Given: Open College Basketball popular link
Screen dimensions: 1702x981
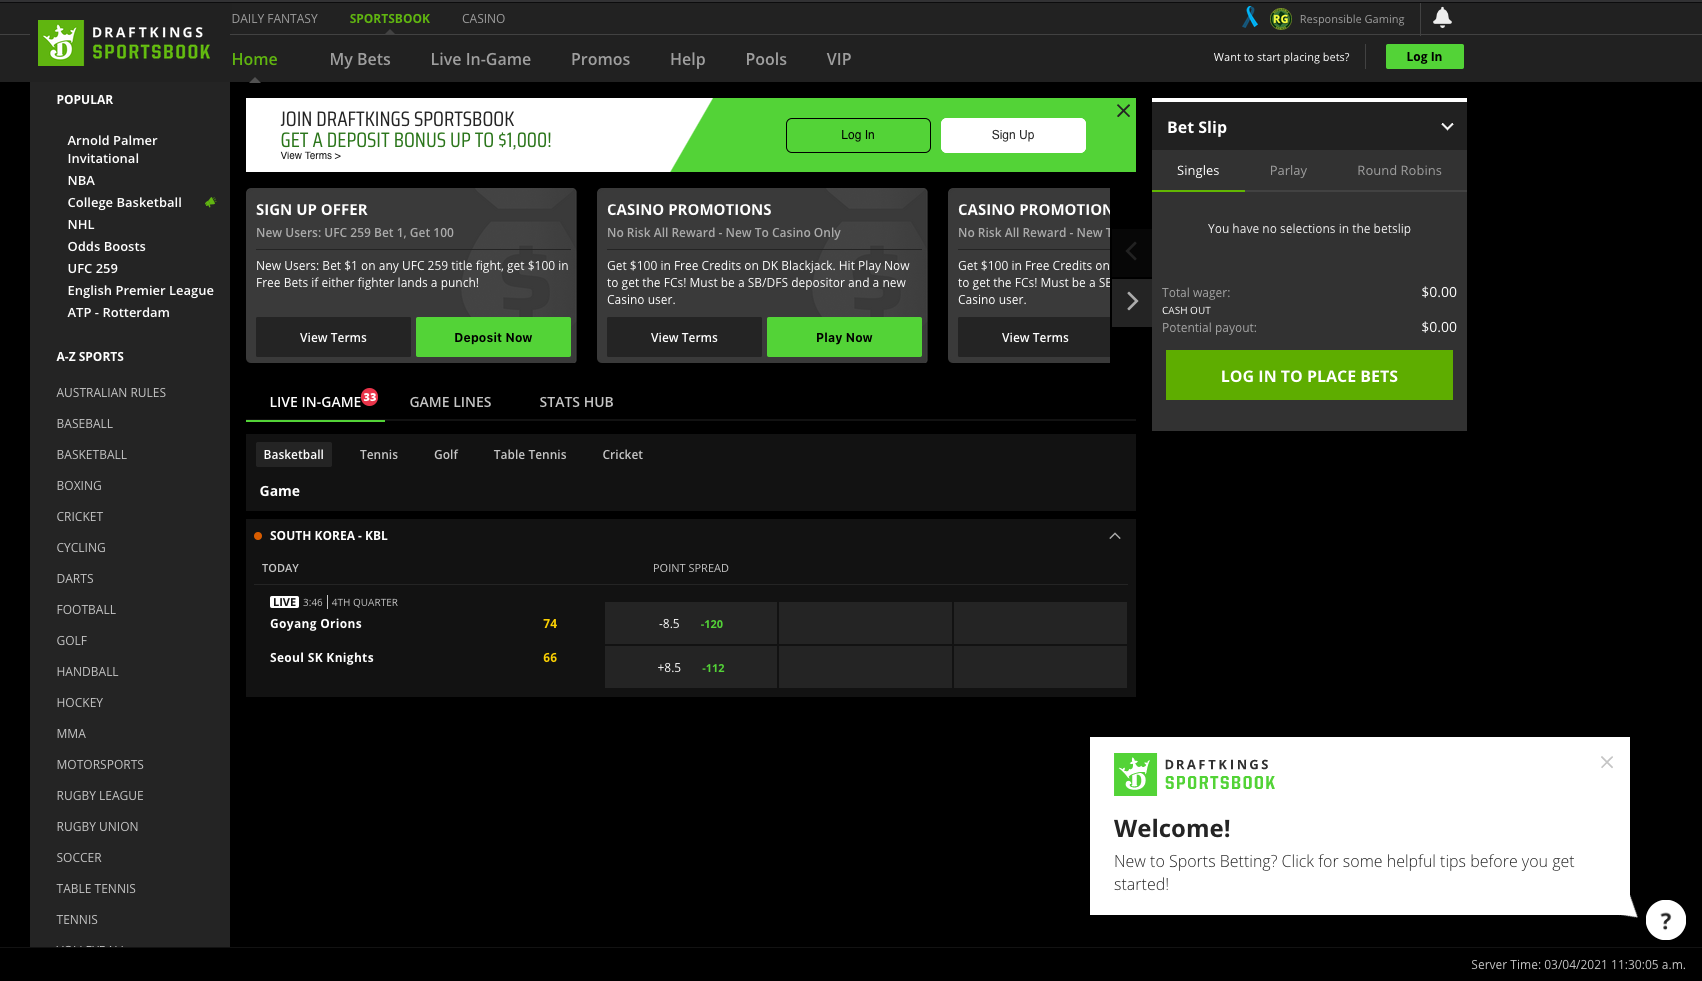Looking at the screenshot, I should point(125,203).
